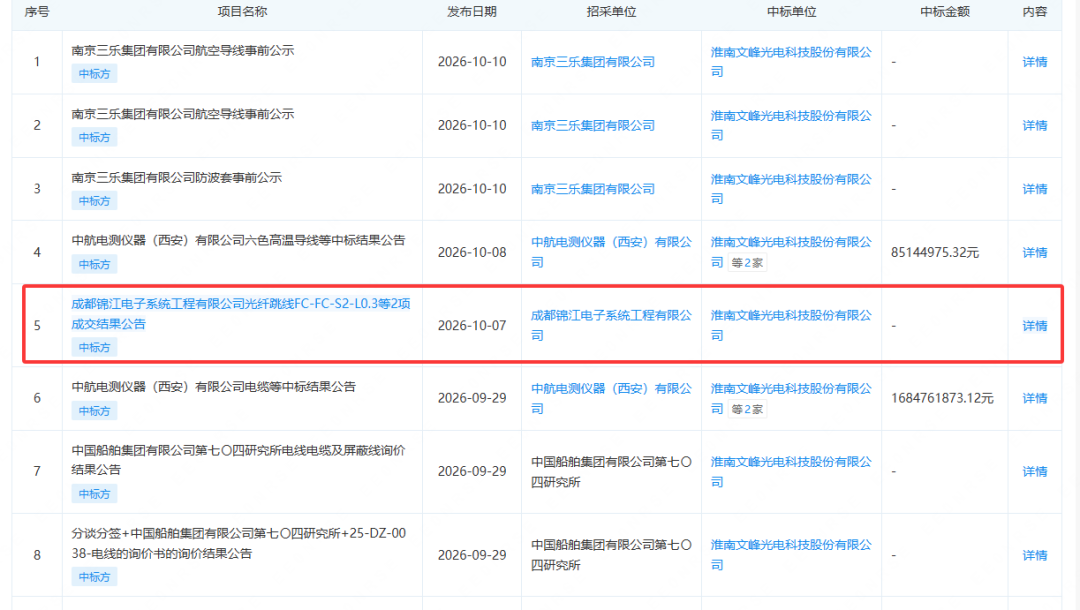Open 淮南文峰光电科技 winner link in row 1
This screenshot has height=610, width=1080.
coord(791,62)
